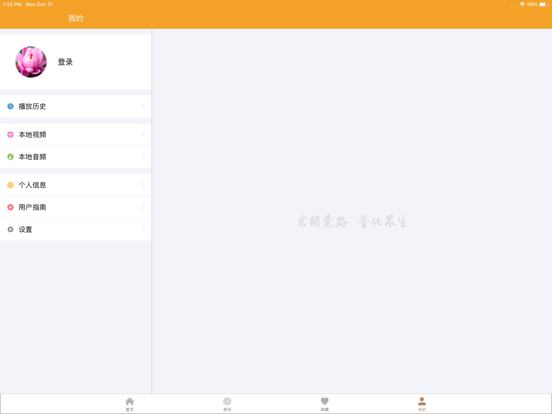The height and width of the screenshot is (414, 552).
Task: Expand the 本地音频 row chevron
Action: pos(143,157)
